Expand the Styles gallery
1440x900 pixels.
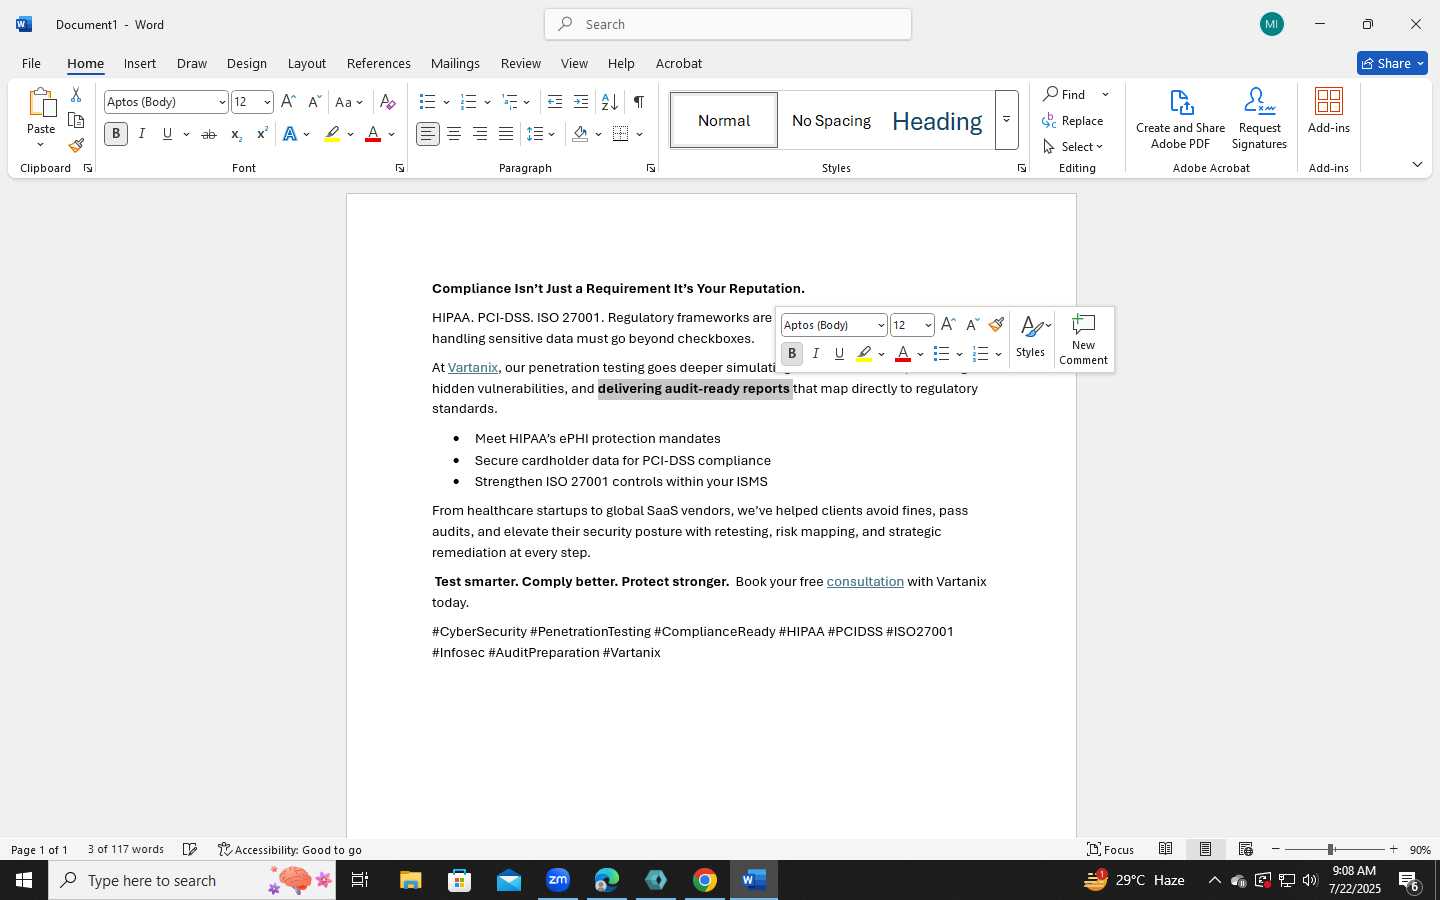point(1007,120)
